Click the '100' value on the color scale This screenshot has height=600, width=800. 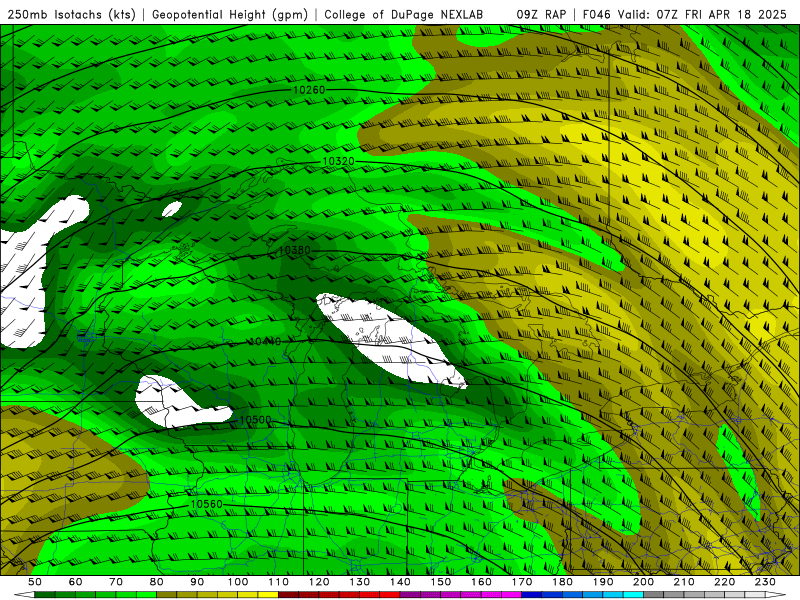[238, 582]
